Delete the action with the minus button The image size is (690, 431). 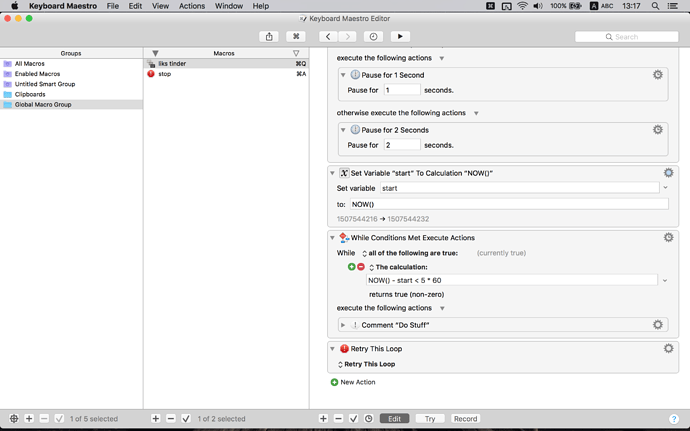click(338, 419)
